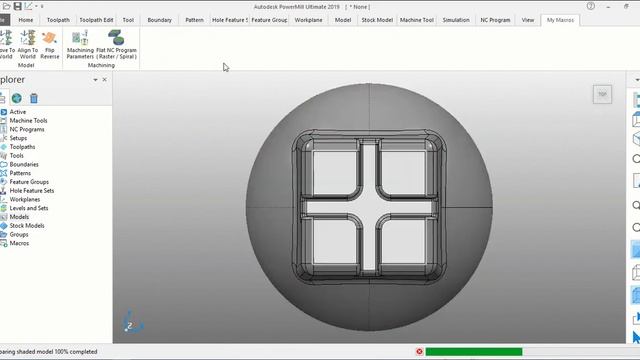This screenshot has width=640, height=360.
Task: Open the Tool ribbon tab
Action: (x=128, y=20)
